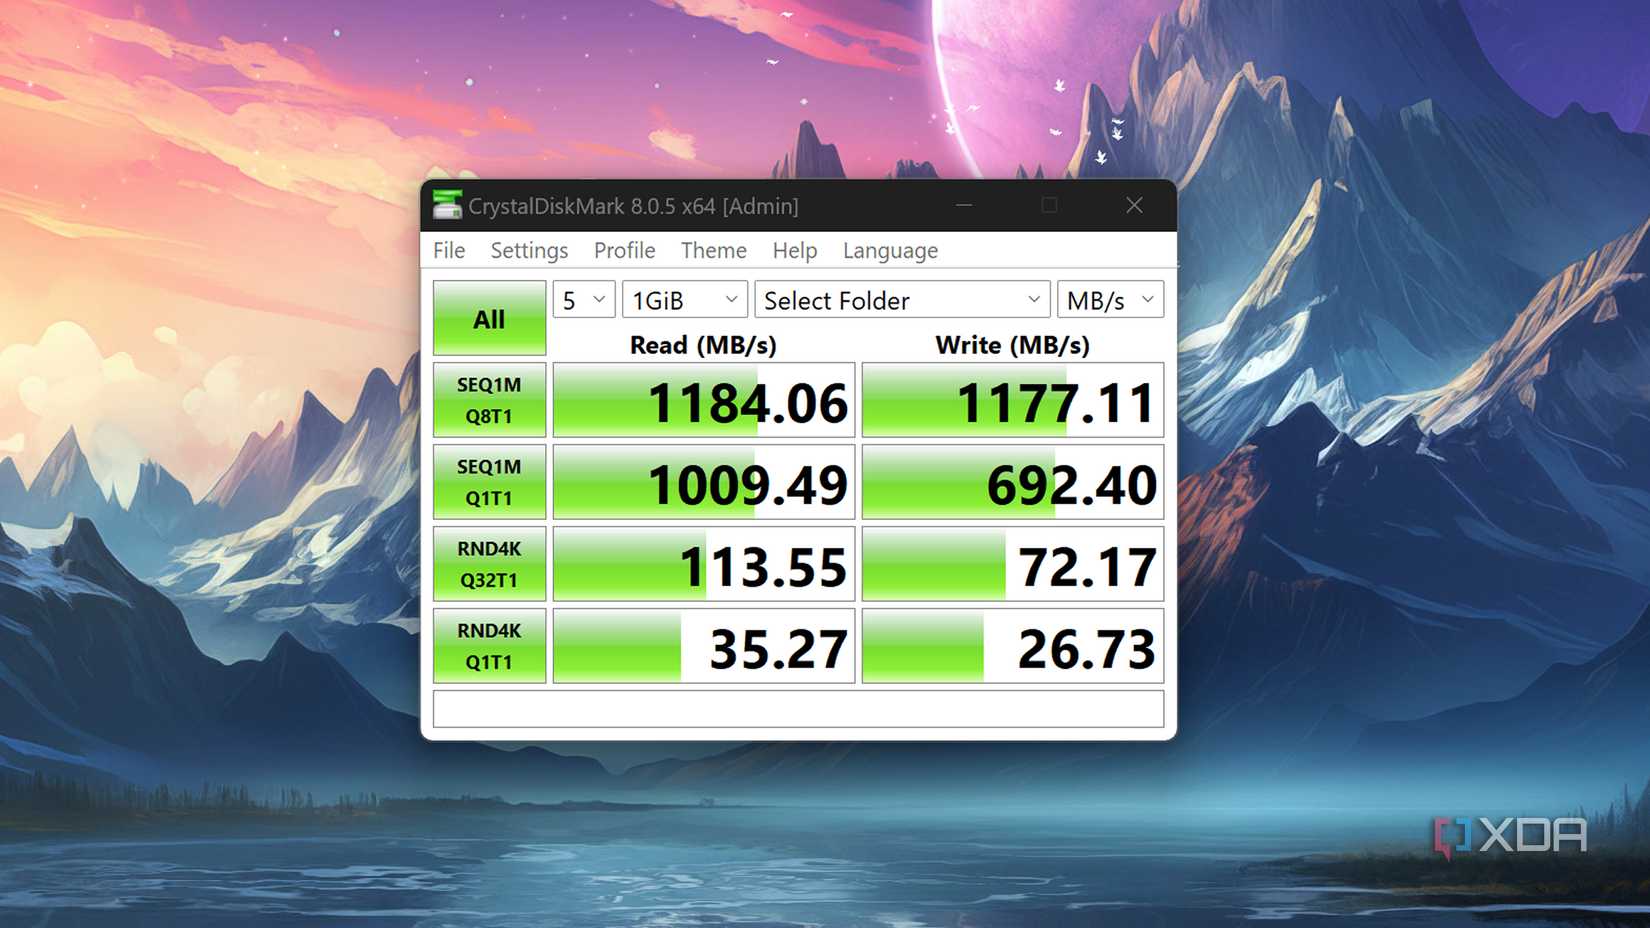Click the 692.40 write result

(1013, 482)
